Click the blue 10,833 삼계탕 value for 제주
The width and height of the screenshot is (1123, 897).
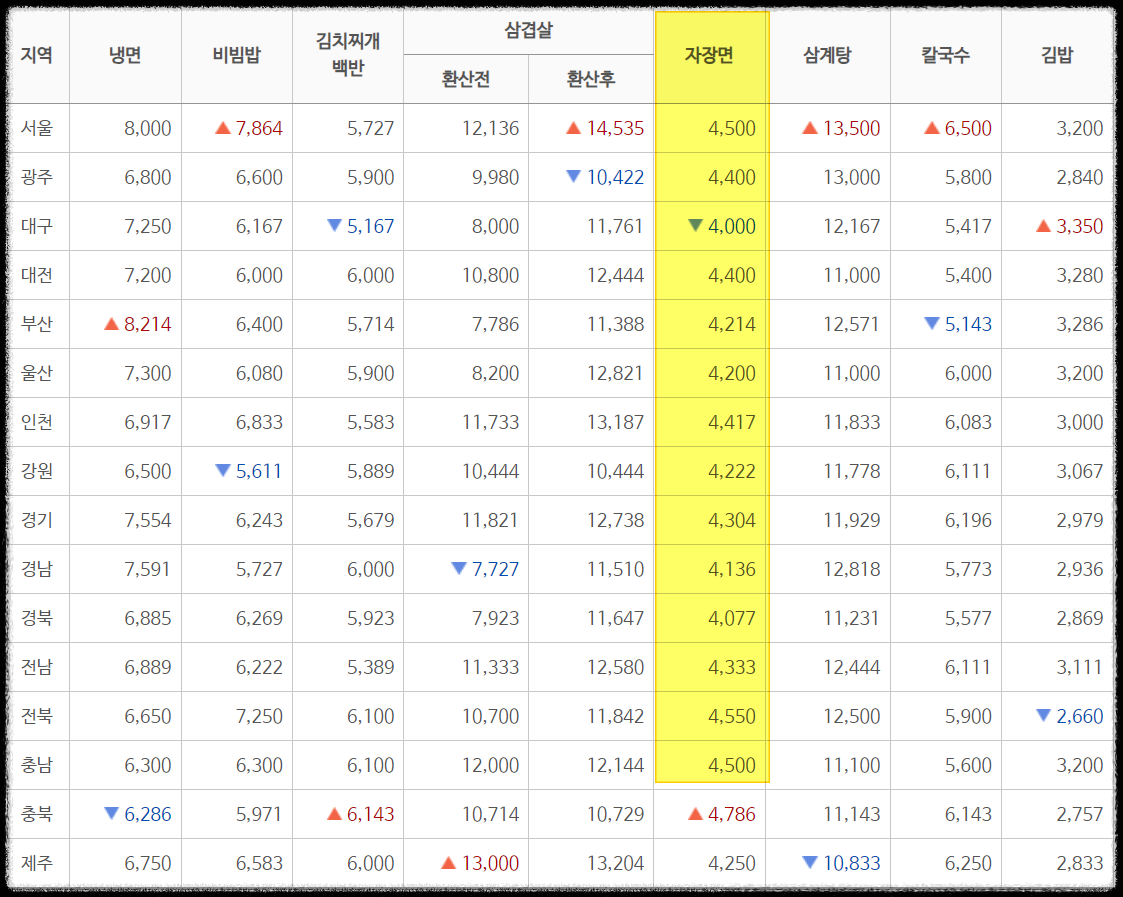pos(852,863)
